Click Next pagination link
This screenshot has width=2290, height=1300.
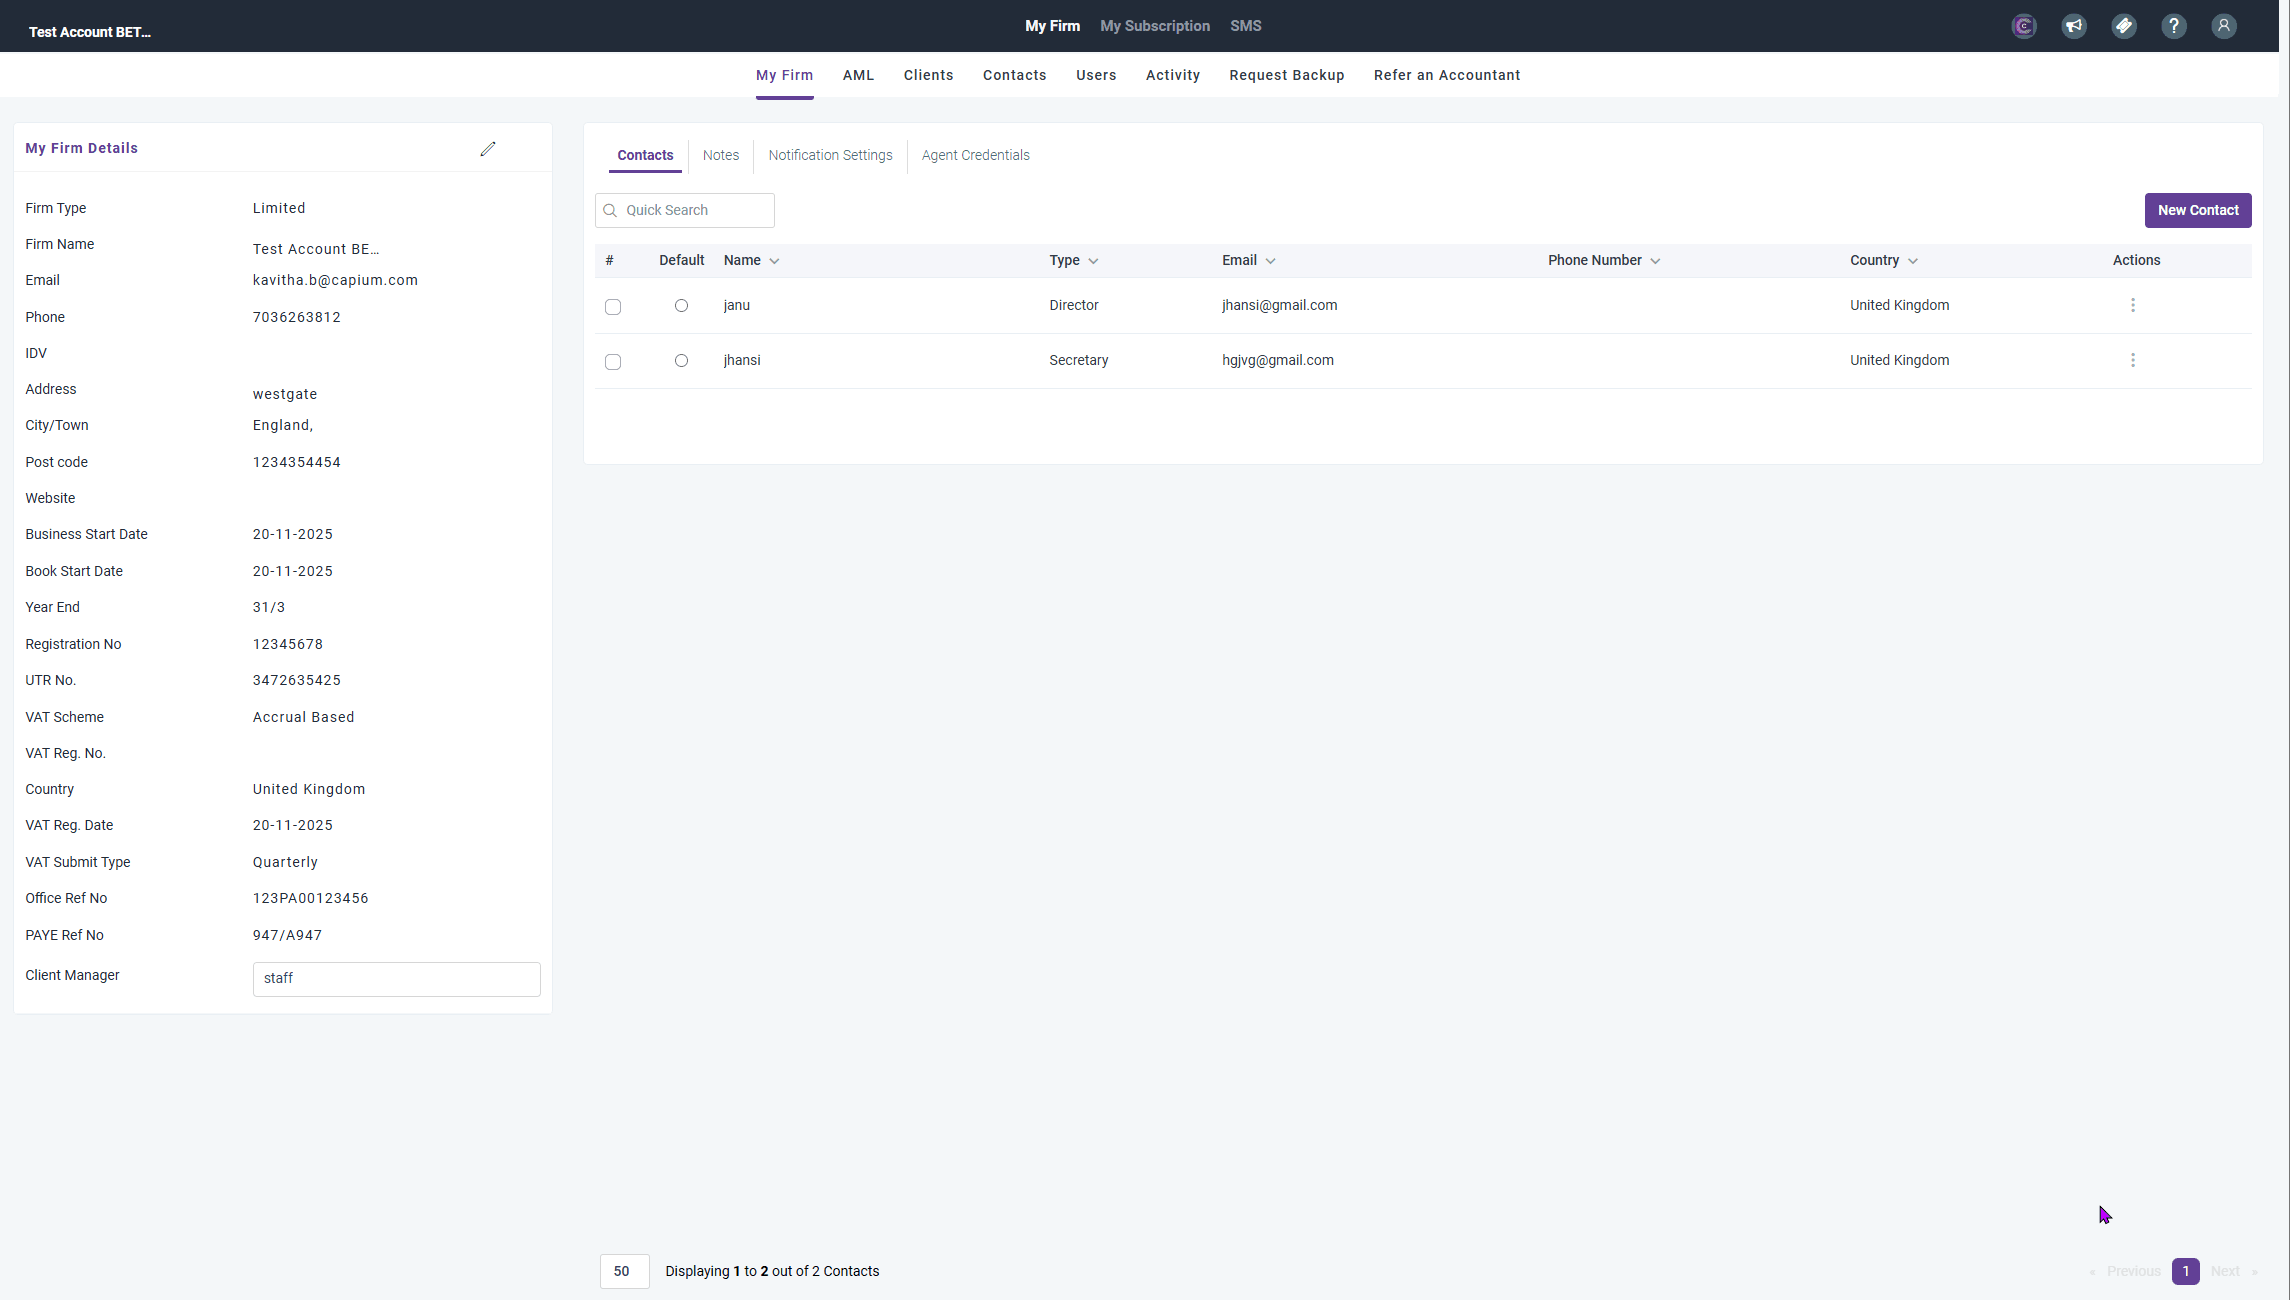[x=2225, y=1271]
